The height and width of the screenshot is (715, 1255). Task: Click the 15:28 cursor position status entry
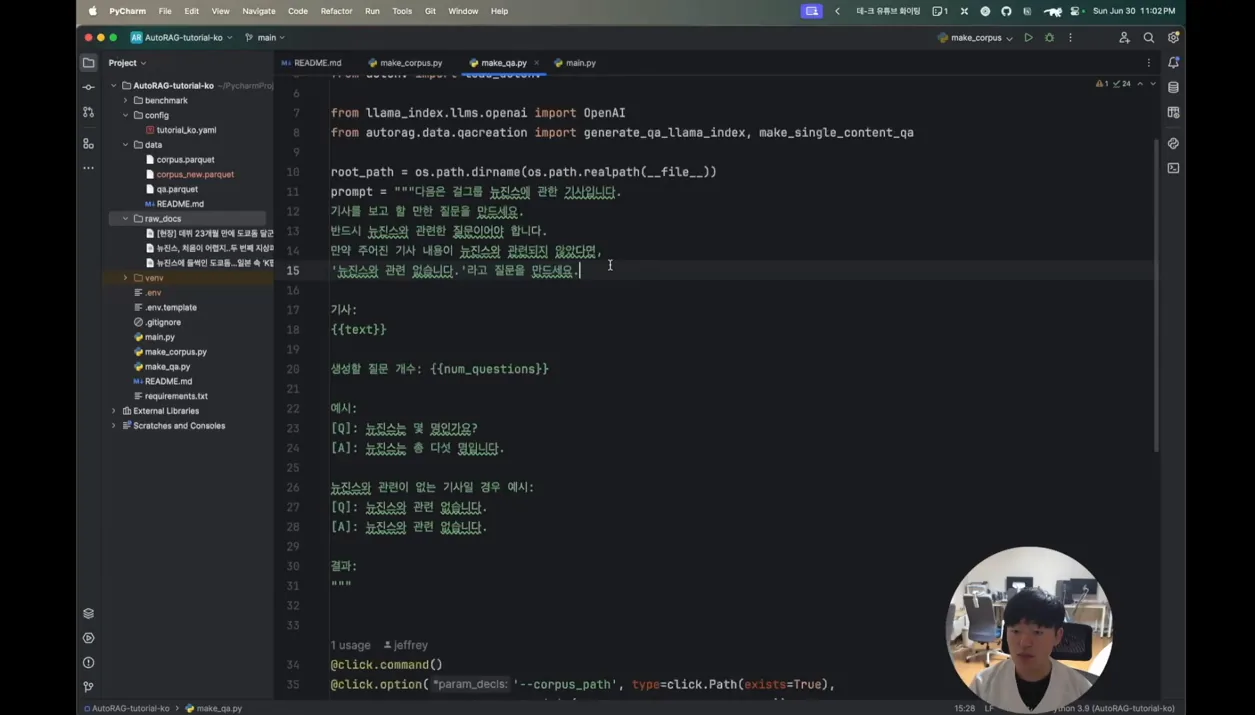(964, 708)
